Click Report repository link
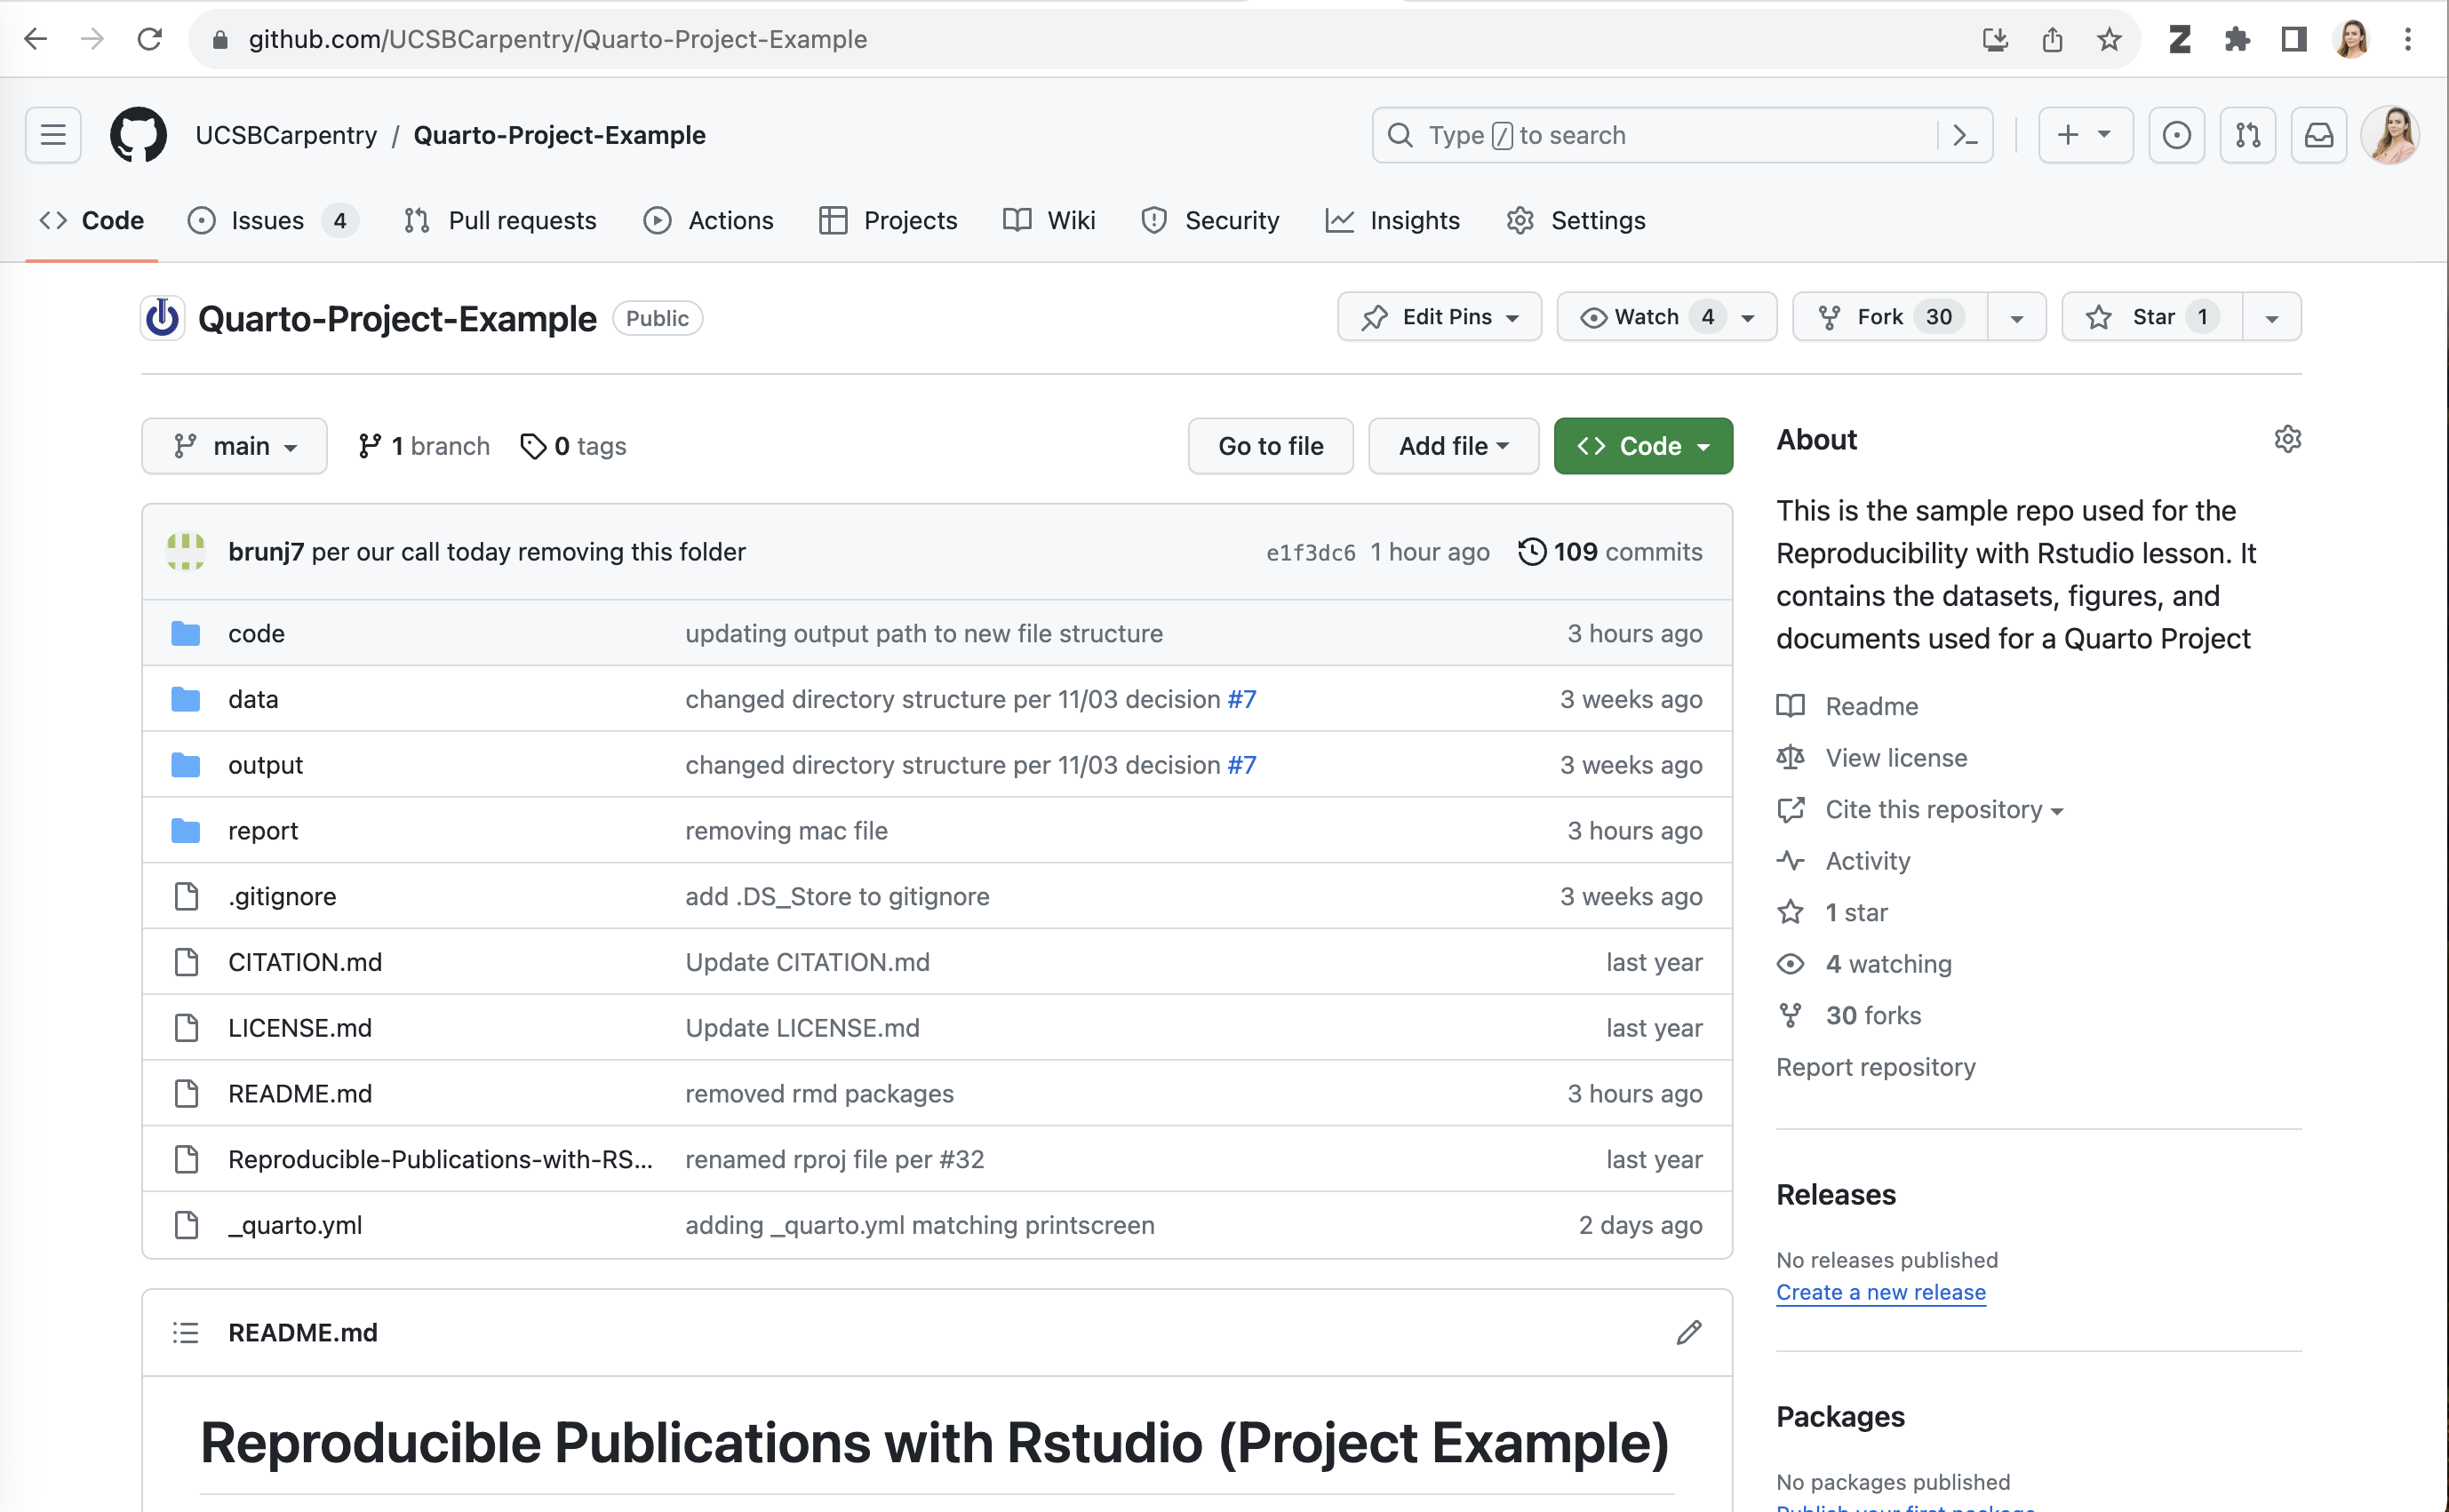 [1876, 1067]
